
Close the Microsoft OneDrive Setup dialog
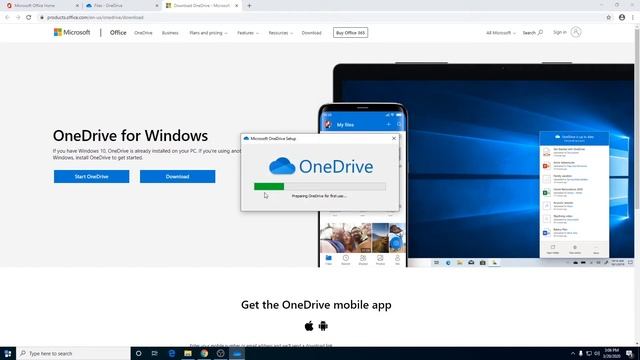point(394,138)
